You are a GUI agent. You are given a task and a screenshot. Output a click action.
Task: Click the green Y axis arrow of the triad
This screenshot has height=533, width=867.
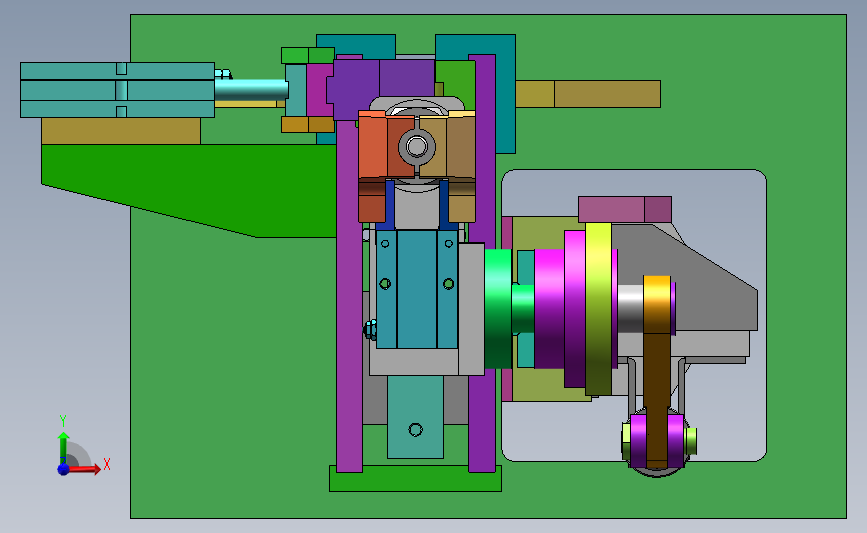63,449
